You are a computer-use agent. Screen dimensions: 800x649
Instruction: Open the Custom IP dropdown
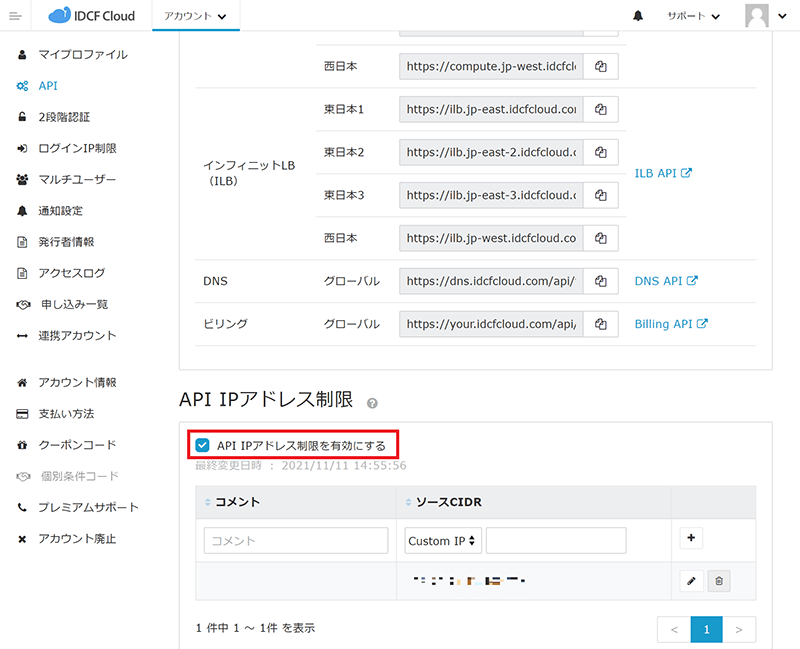coord(443,541)
